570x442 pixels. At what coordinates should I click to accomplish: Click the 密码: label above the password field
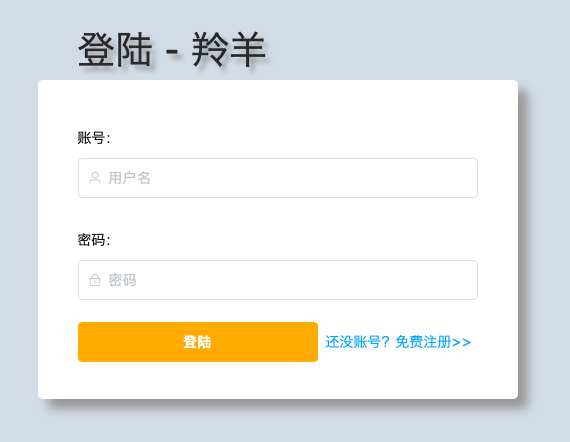[x=94, y=240]
